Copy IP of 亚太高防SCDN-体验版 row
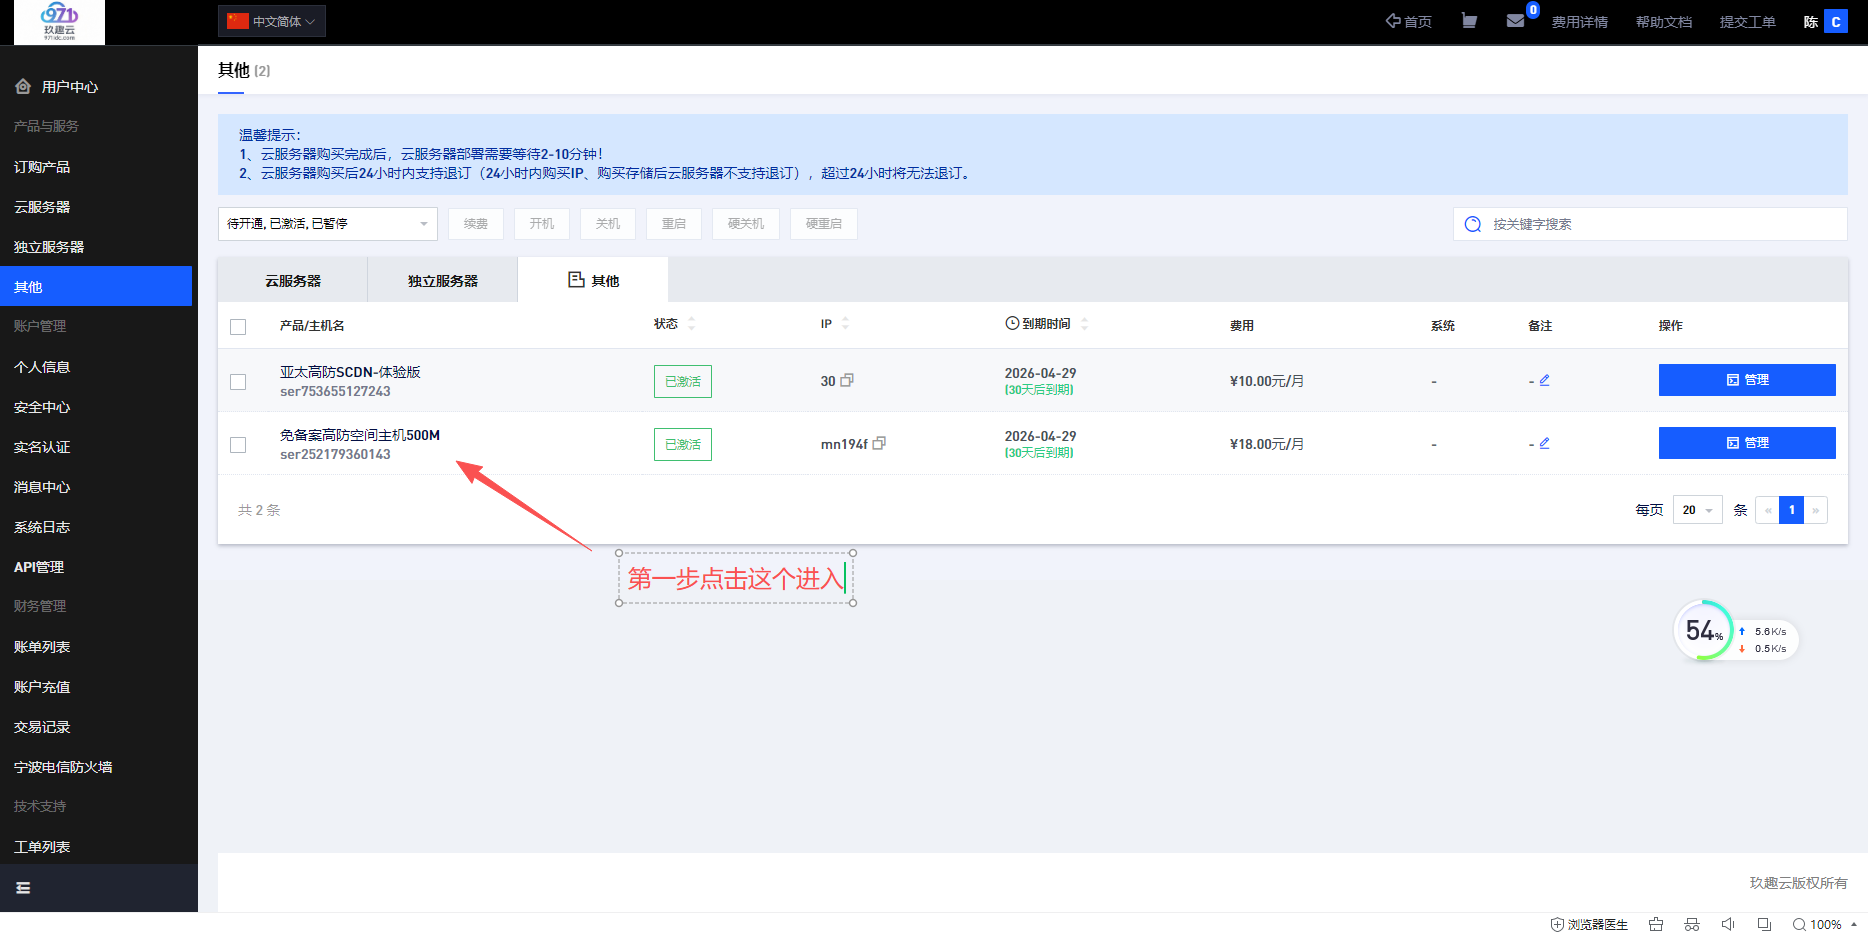Image resolution: width=1868 pixels, height=936 pixels. (x=847, y=381)
